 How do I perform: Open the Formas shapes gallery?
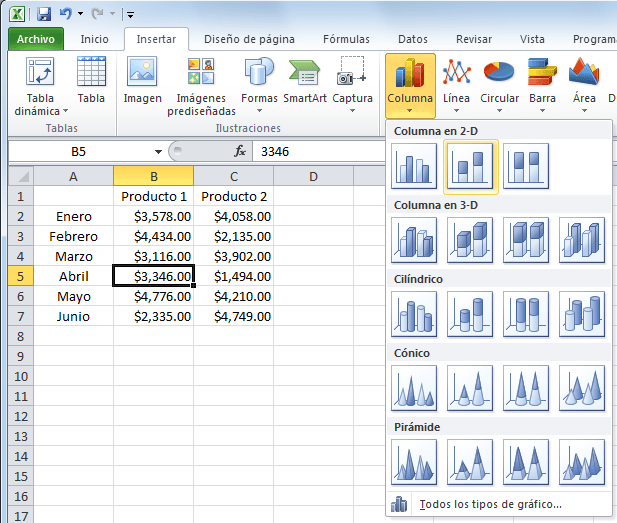259,86
